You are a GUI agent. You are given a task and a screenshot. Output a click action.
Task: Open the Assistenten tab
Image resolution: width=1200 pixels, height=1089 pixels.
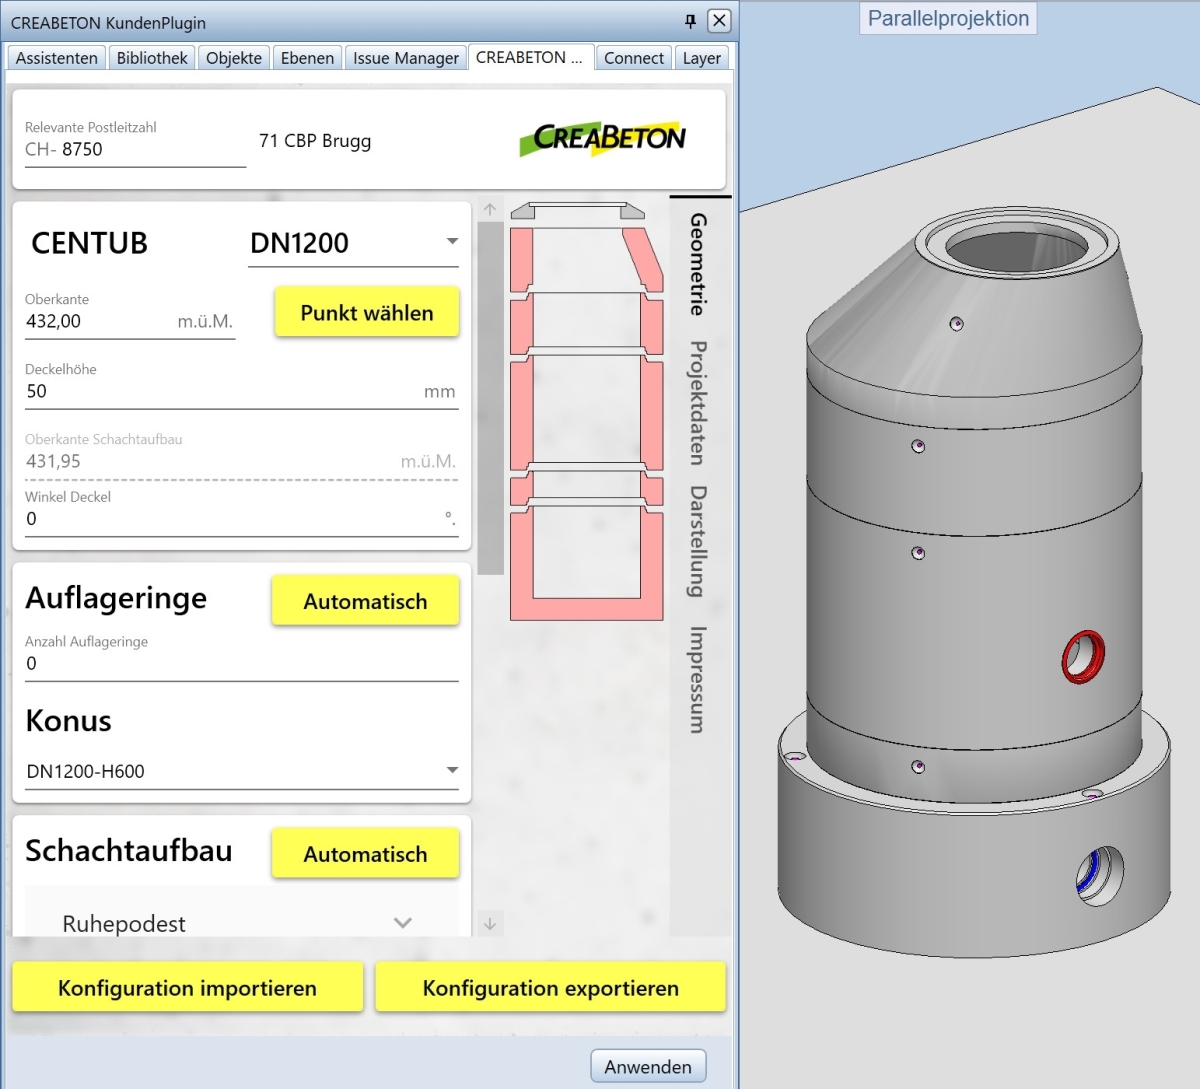coord(56,58)
